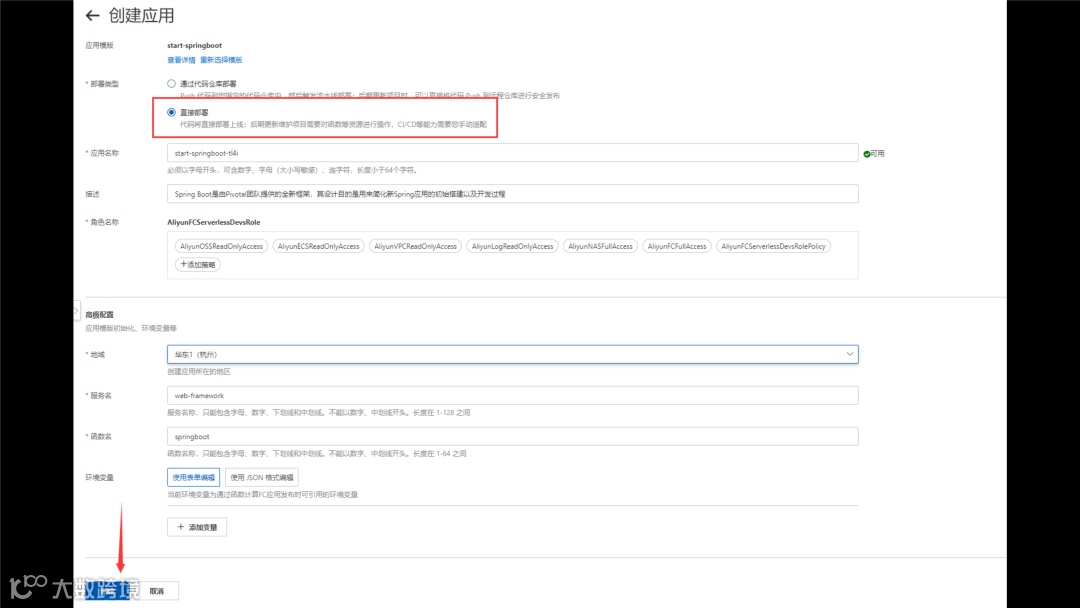Image resolution: width=1080 pixels, height=608 pixels.
Task: Switch to 使用 JSON 格式编辑 mode
Action: click(262, 477)
